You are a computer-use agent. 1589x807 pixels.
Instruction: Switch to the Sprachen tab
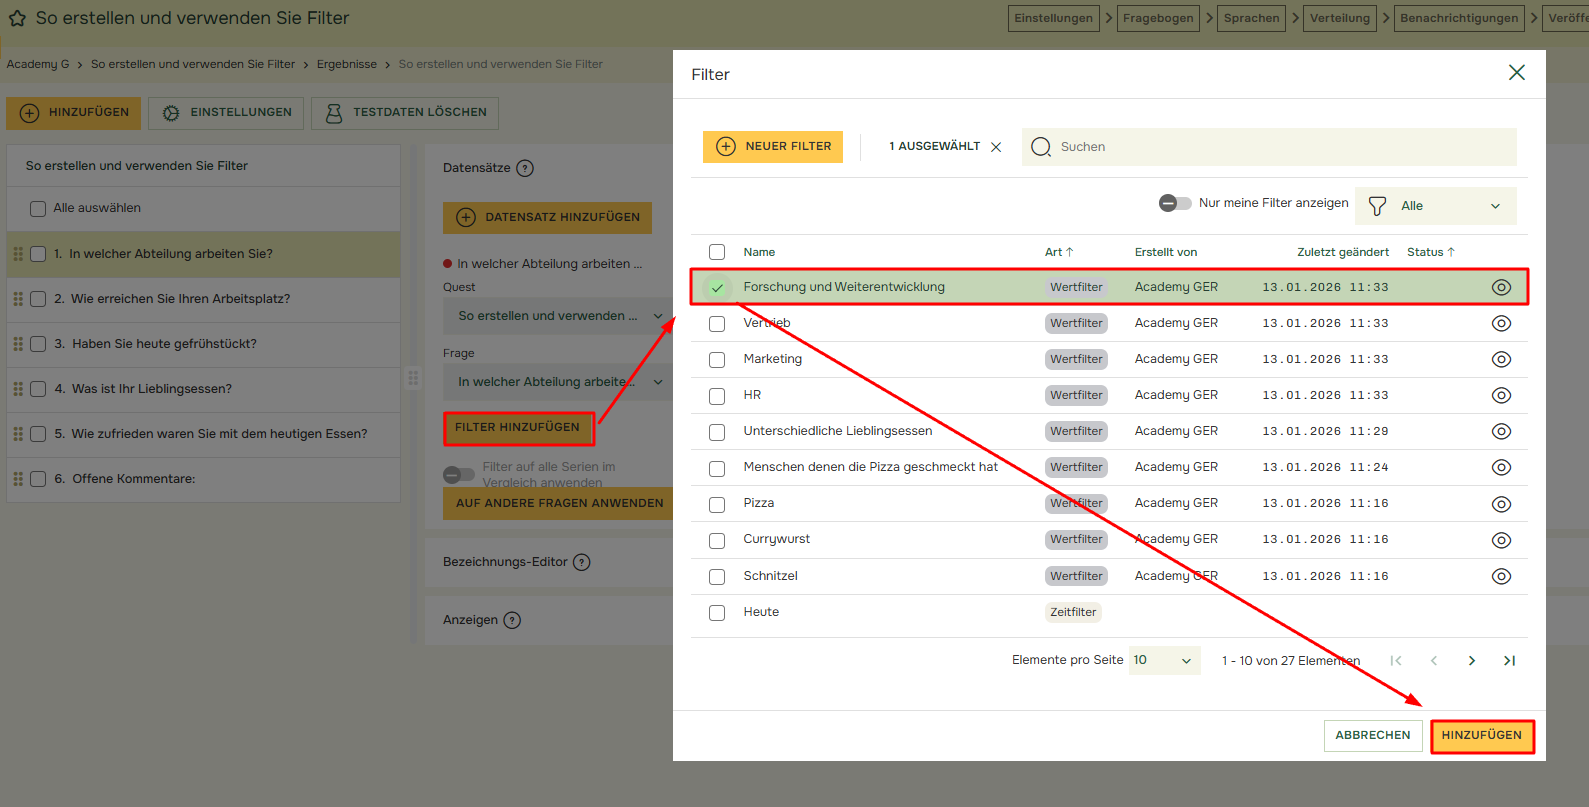1250,18
